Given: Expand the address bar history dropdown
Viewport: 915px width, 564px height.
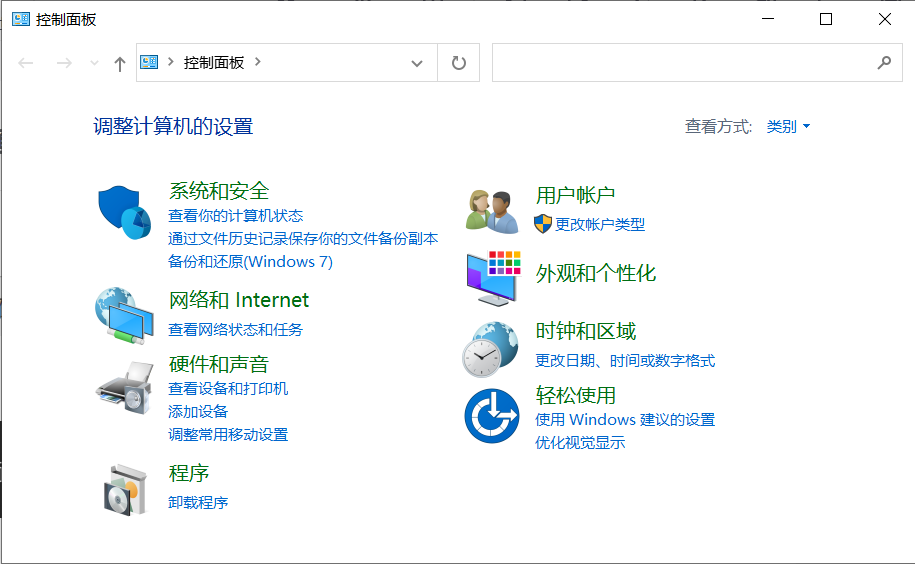Looking at the screenshot, I should coord(417,63).
